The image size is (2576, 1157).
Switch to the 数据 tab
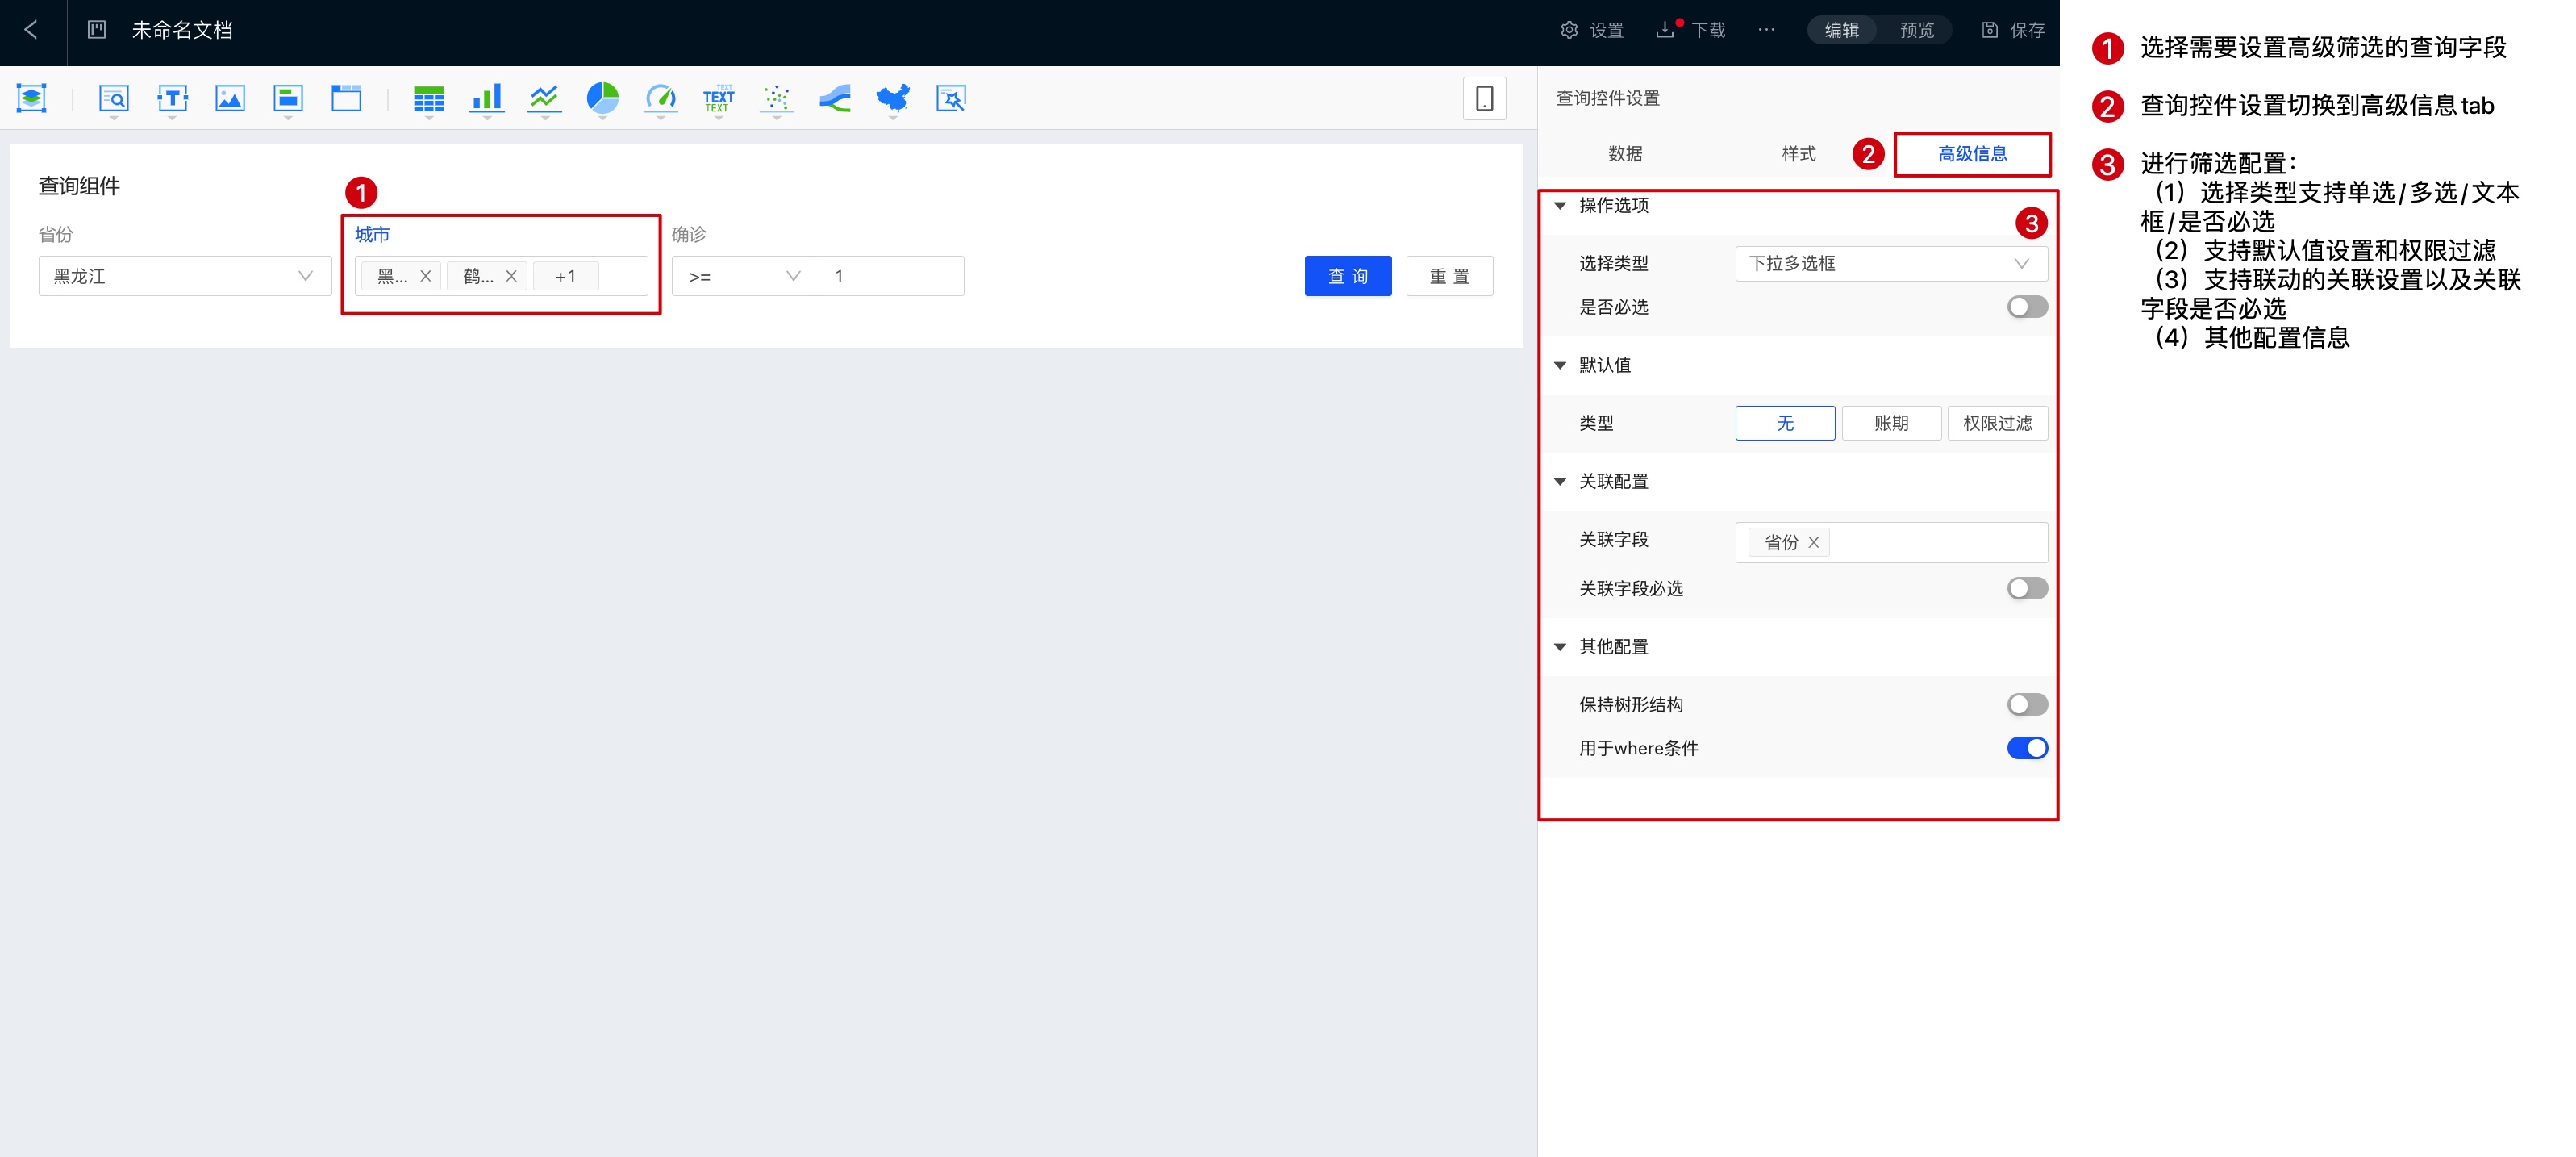pyautogui.click(x=1625, y=153)
